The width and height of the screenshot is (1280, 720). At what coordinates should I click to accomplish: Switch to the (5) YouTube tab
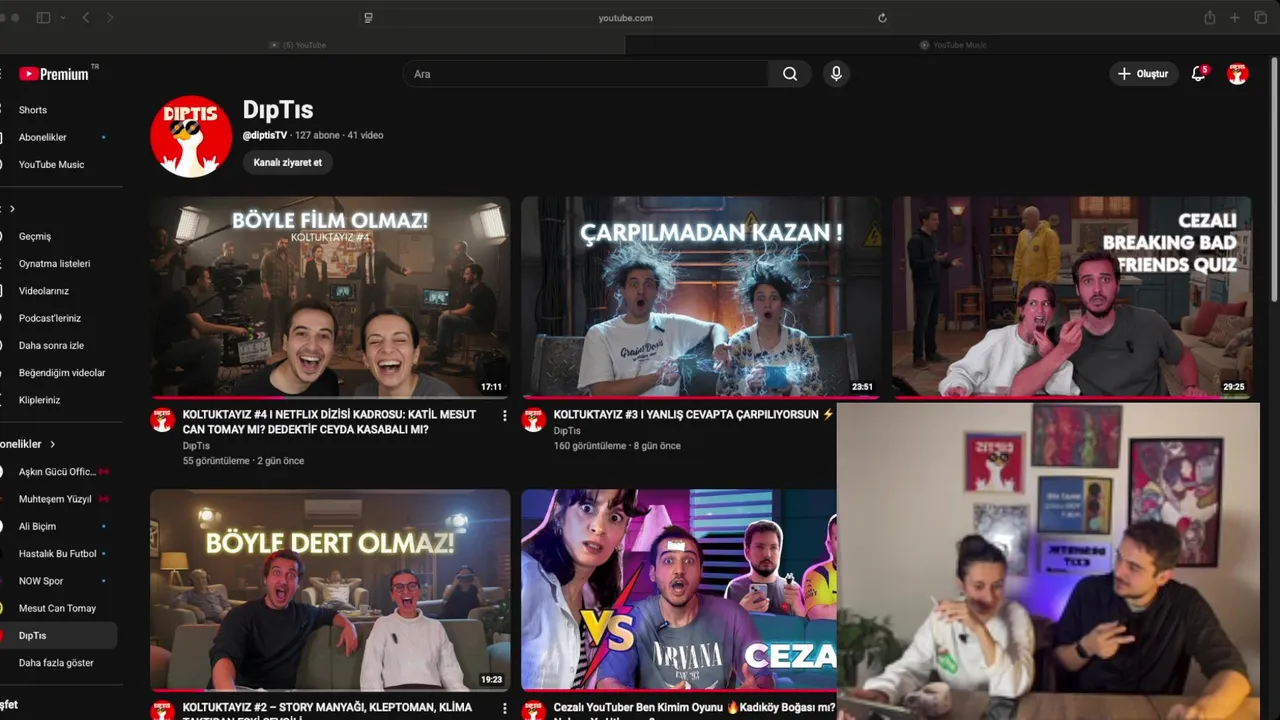point(298,45)
